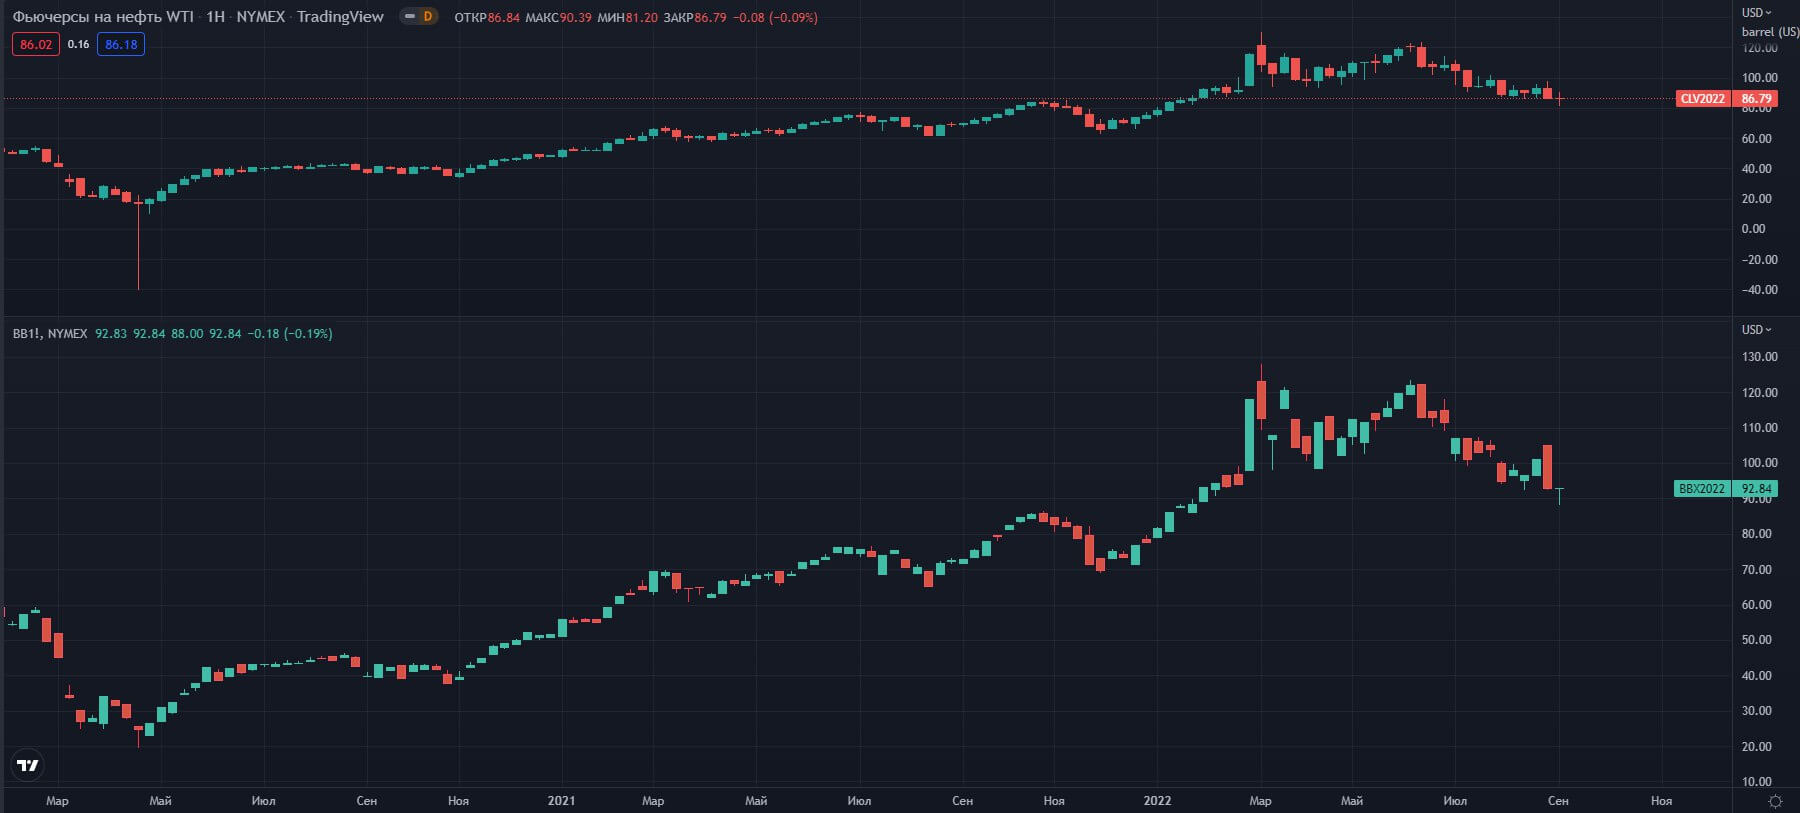Open USD currency dropdown of the WTI pane
Screen dimensions: 1800x813
(1756, 13)
